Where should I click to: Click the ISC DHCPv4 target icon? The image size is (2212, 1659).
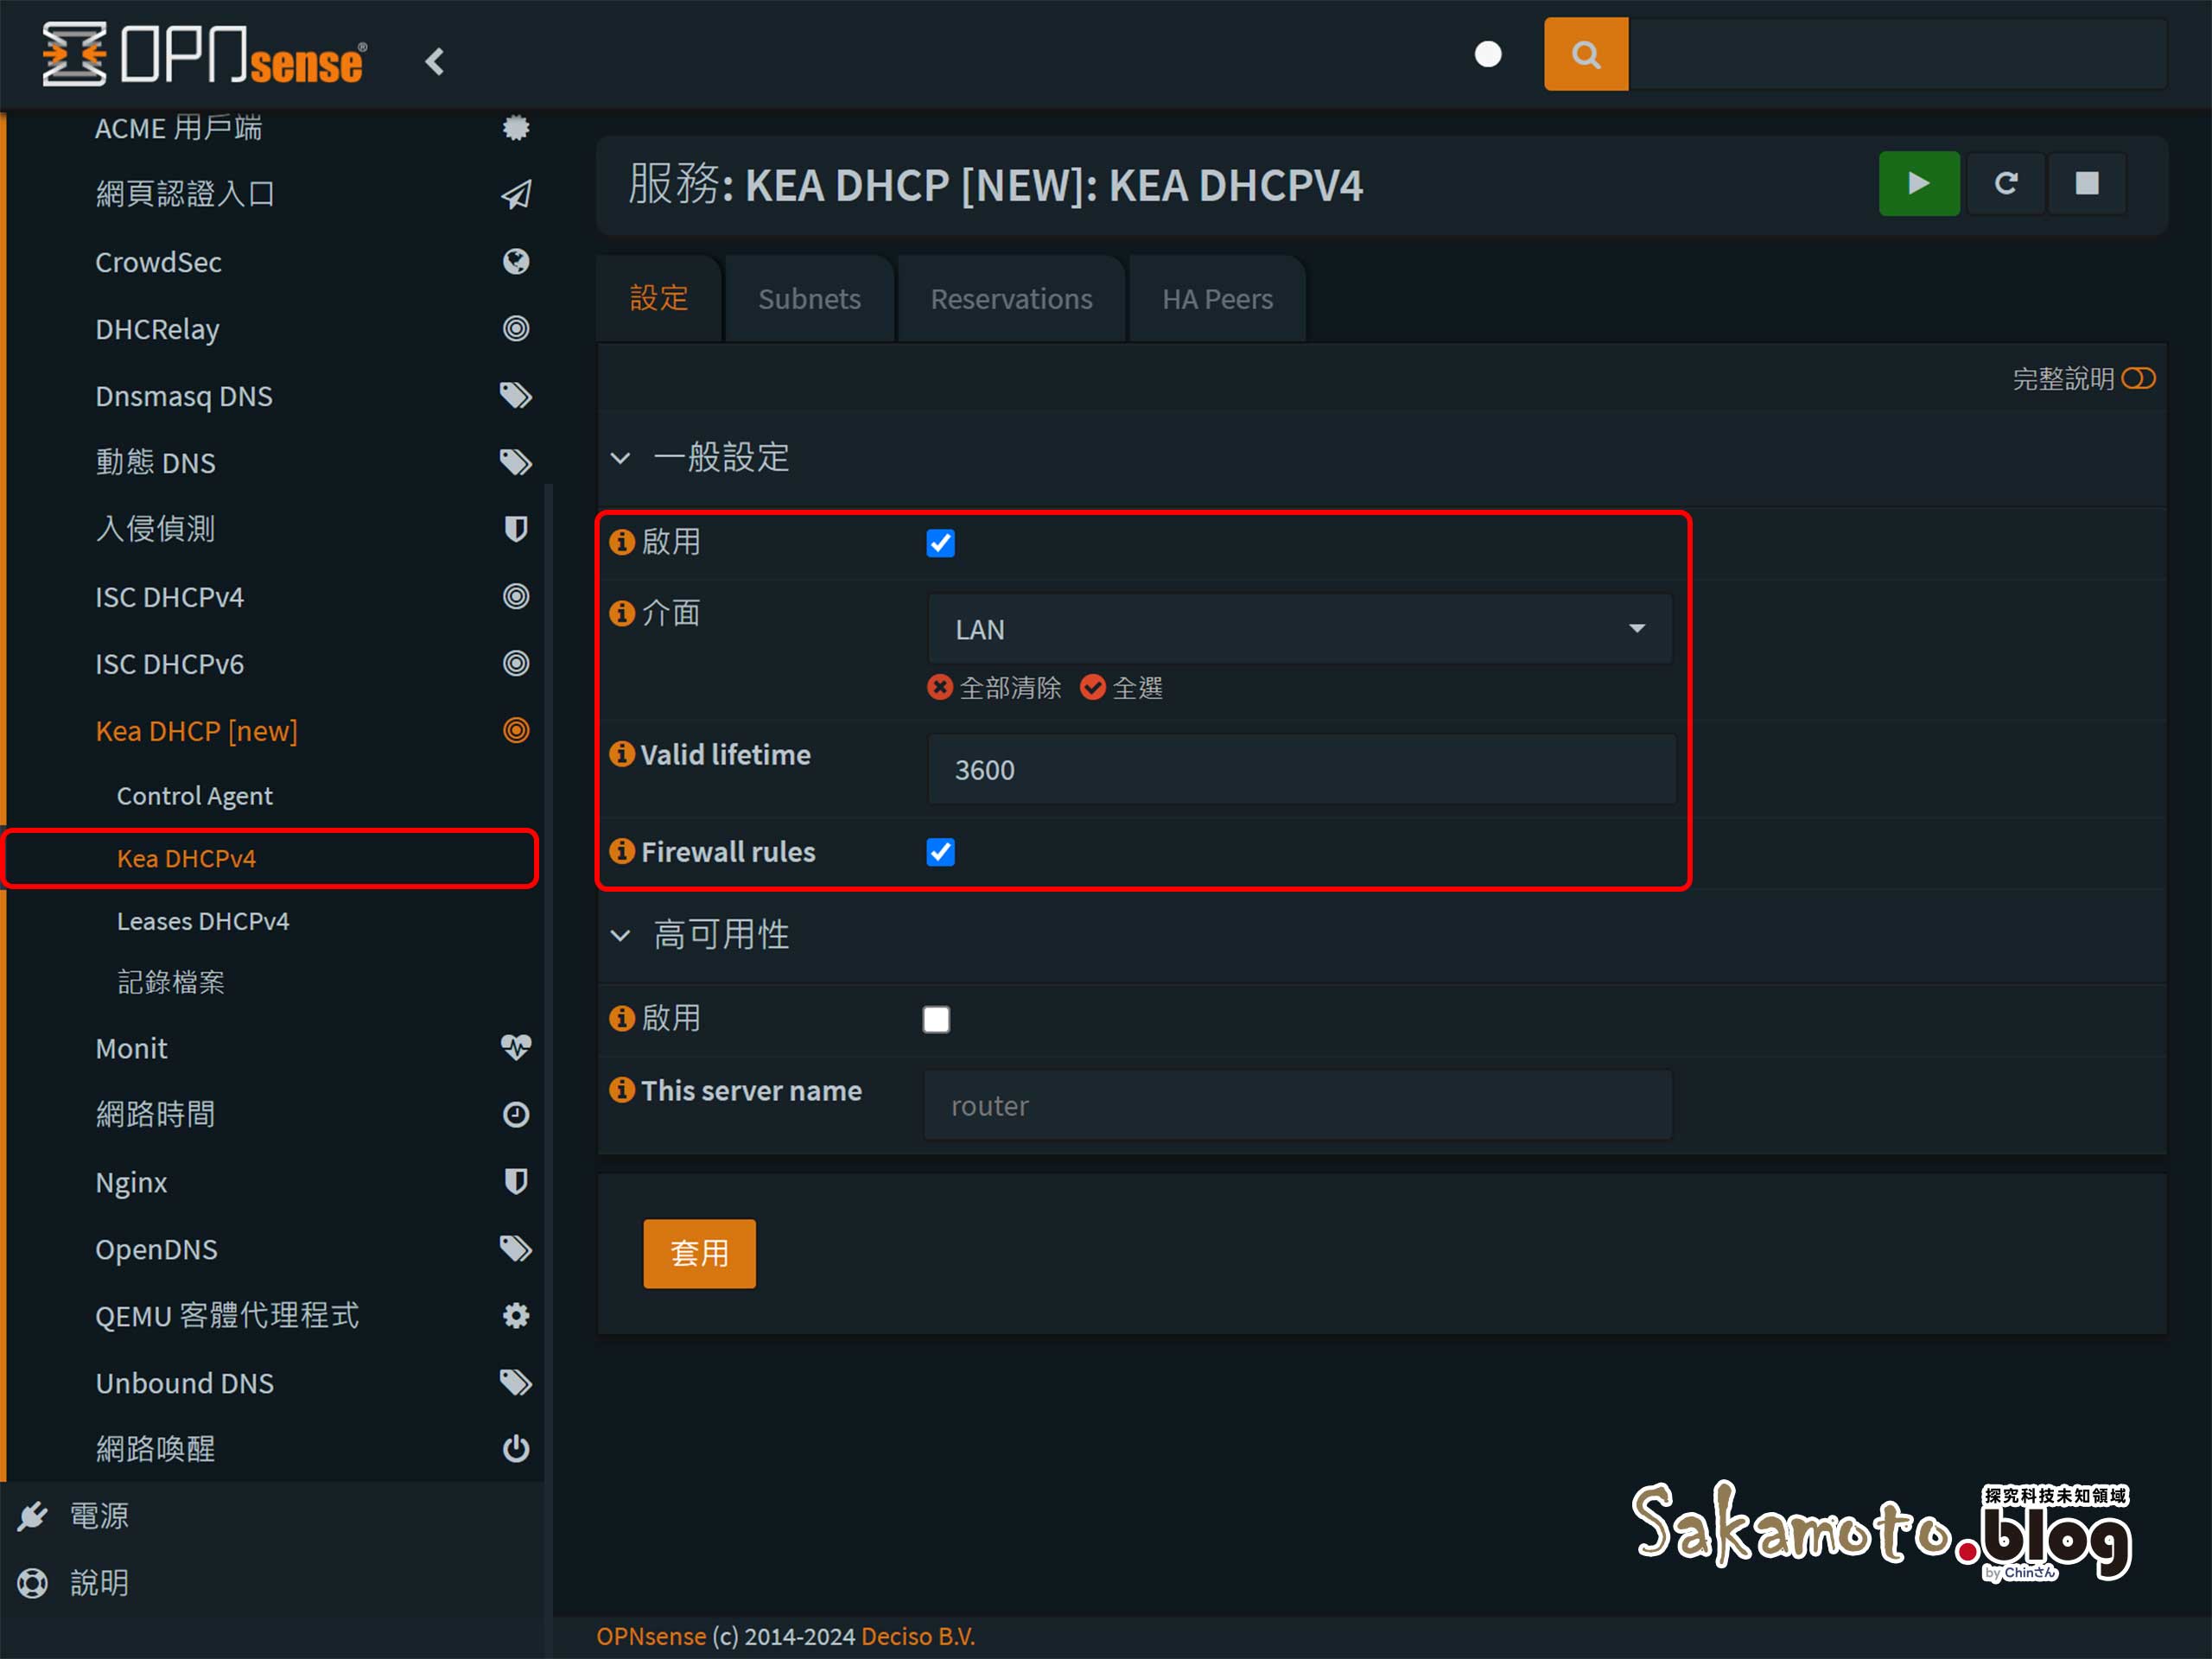pyautogui.click(x=515, y=596)
